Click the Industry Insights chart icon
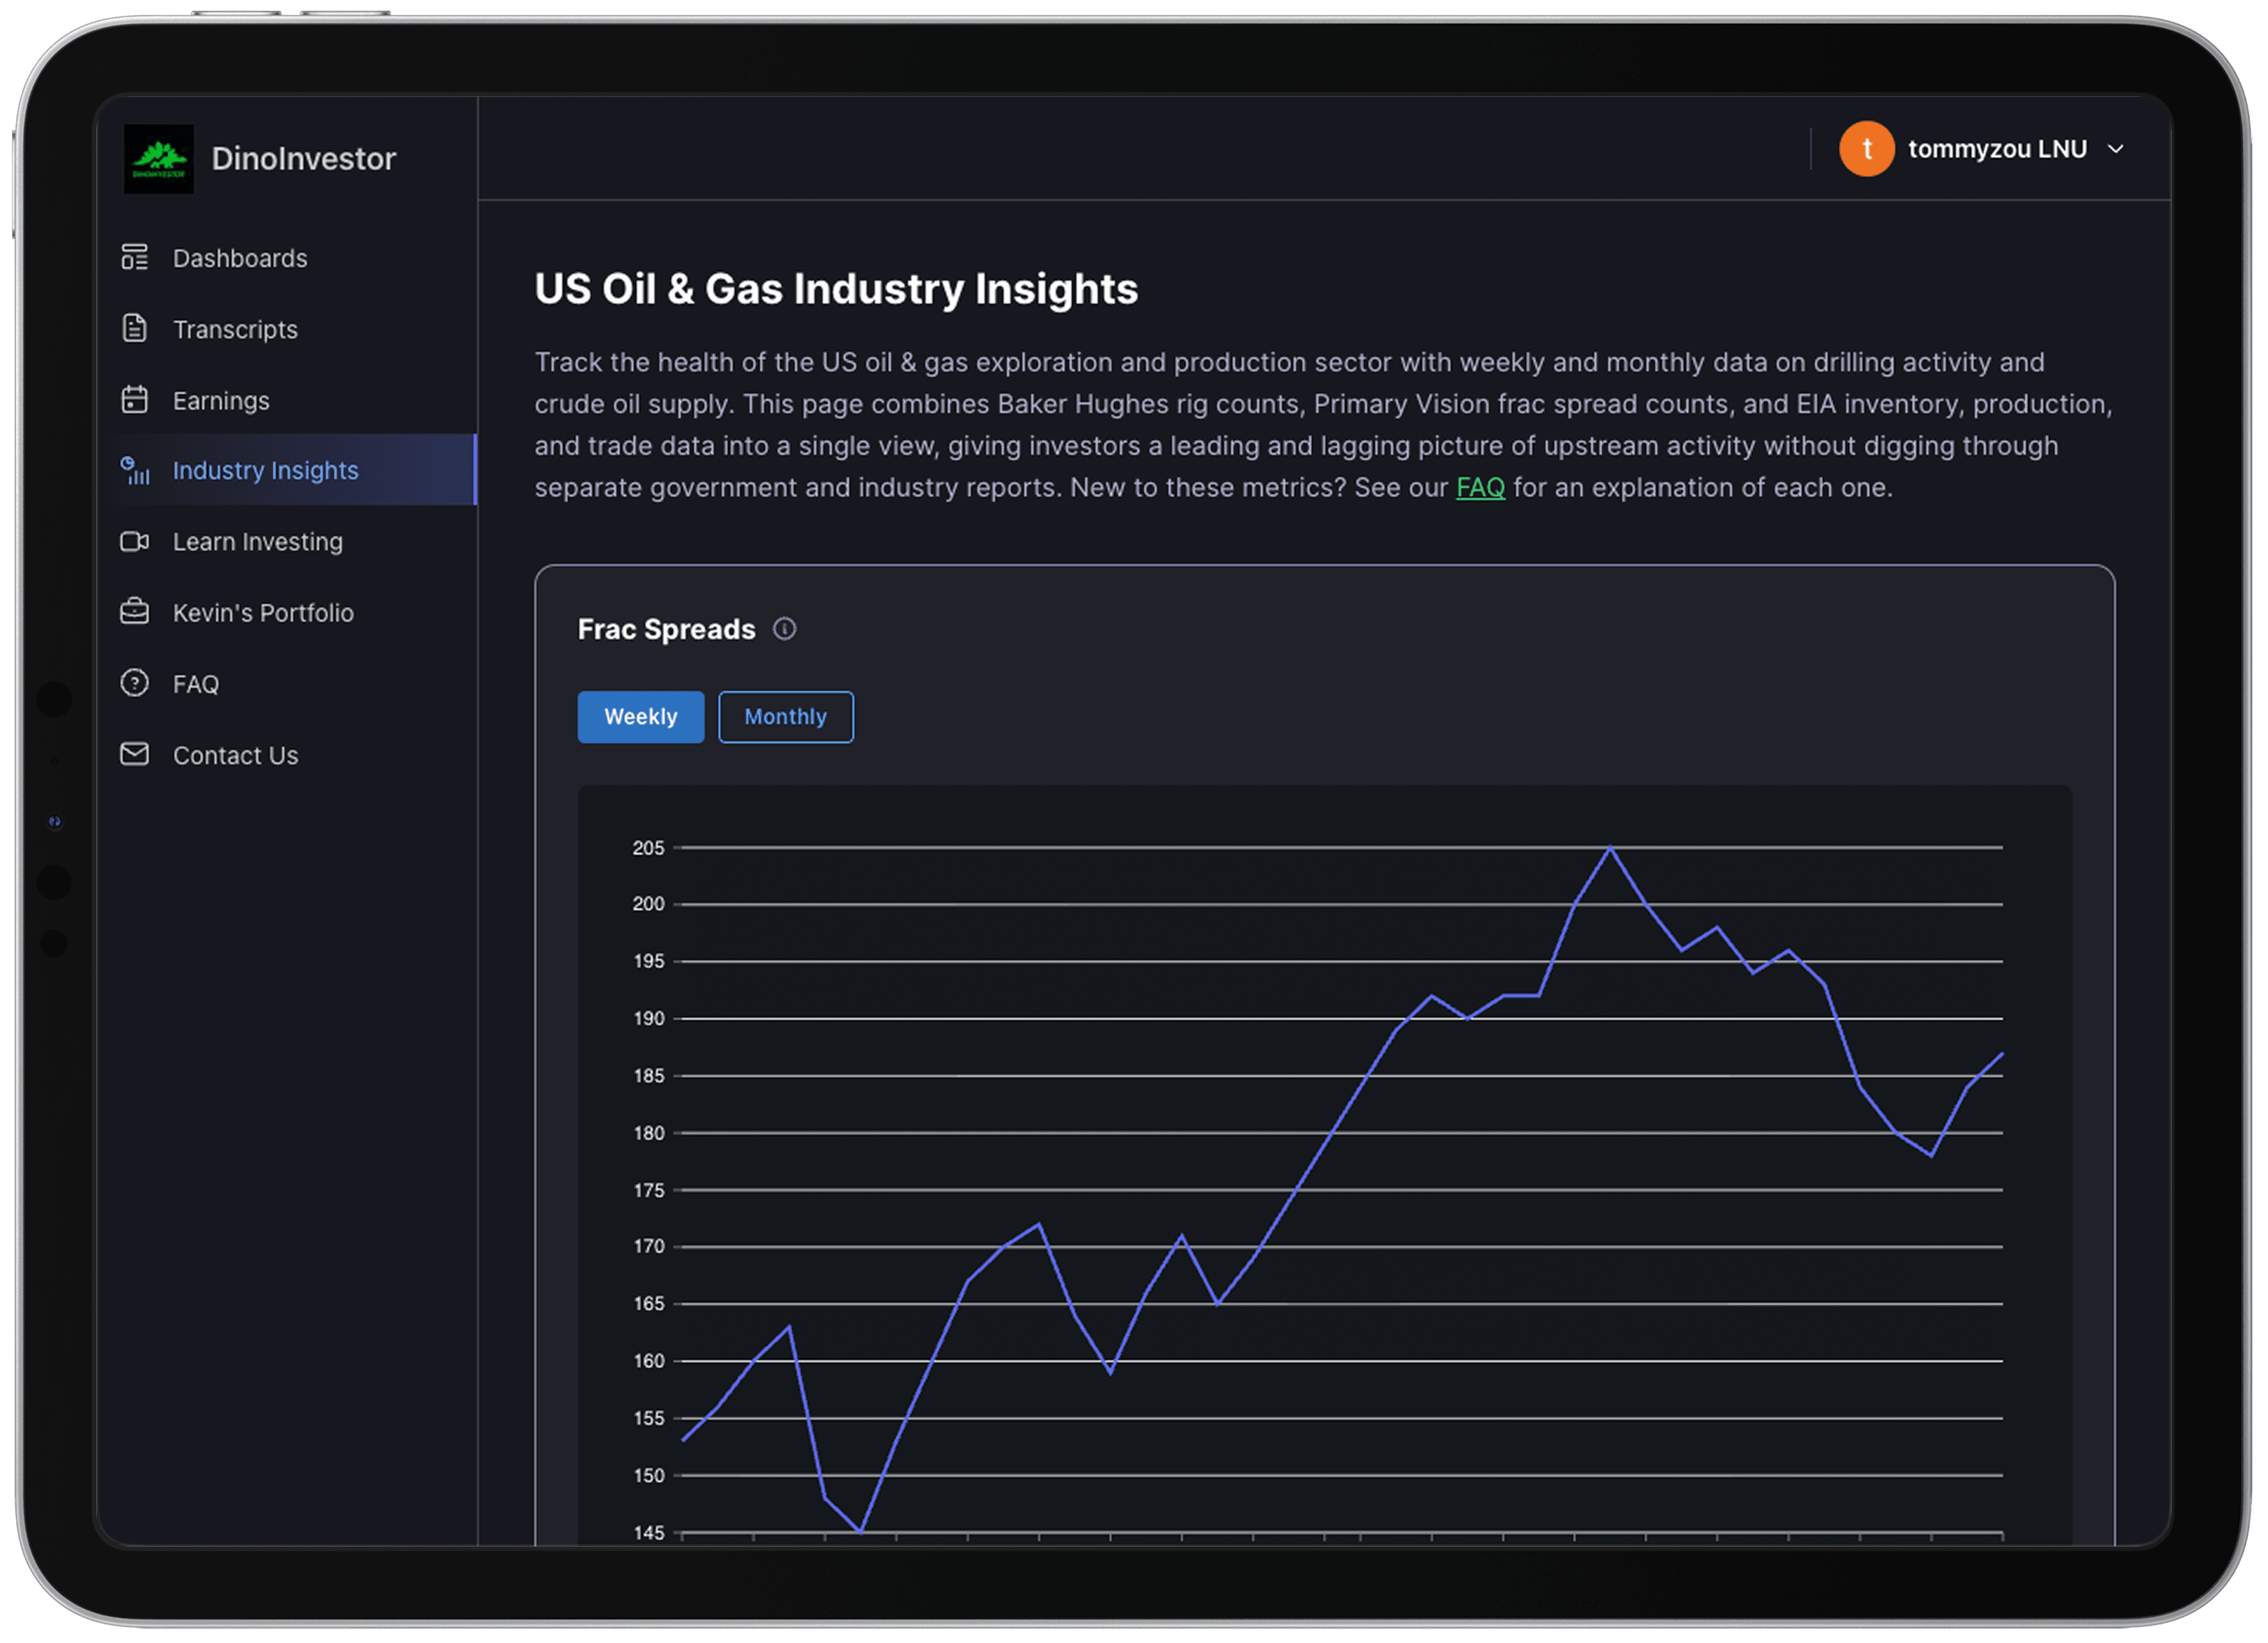The height and width of the screenshot is (1643, 2268). point(135,470)
